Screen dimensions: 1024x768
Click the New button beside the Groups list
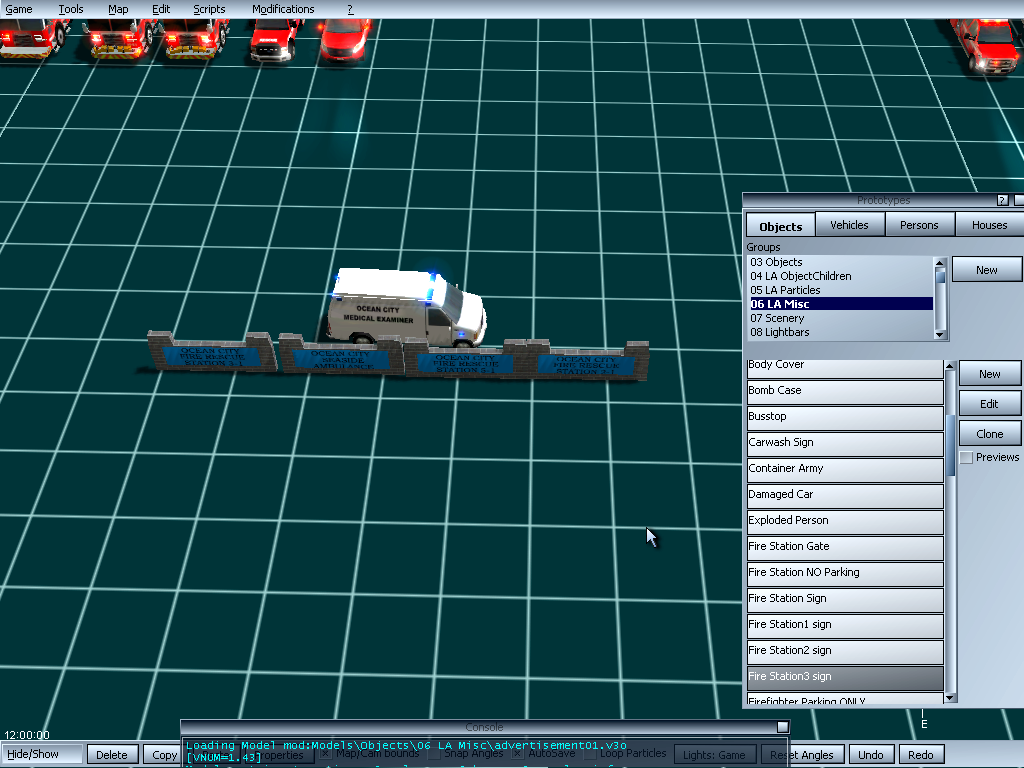pos(987,270)
